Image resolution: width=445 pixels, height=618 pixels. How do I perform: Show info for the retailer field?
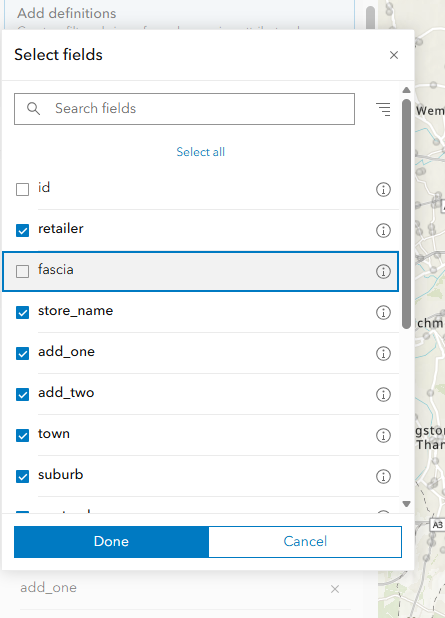tap(383, 231)
